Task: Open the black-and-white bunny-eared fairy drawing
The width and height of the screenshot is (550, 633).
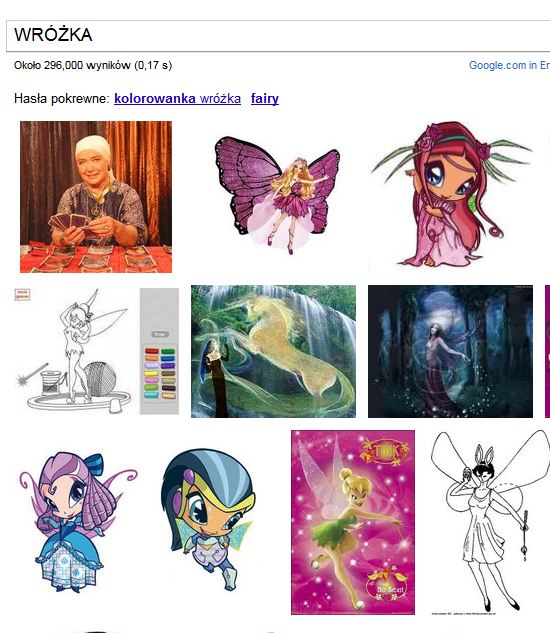Action: (x=490, y=522)
